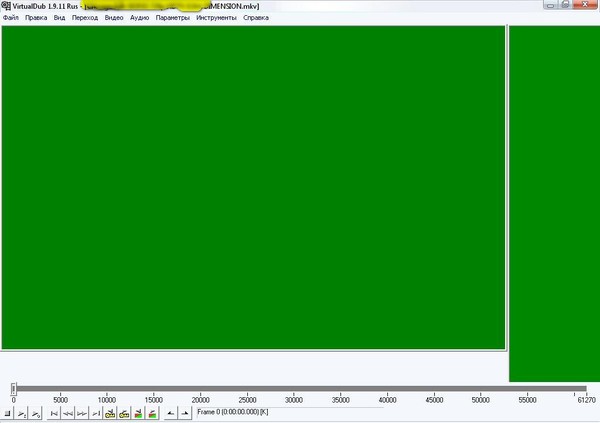Open the VirtualDub title bar icon menu

(x=6, y=6)
